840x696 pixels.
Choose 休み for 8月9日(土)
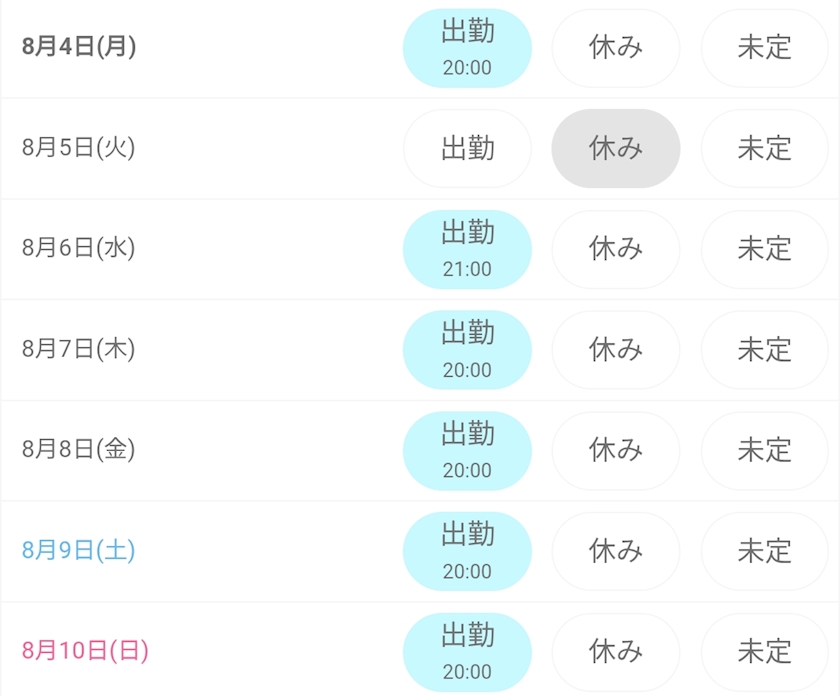pos(616,551)
